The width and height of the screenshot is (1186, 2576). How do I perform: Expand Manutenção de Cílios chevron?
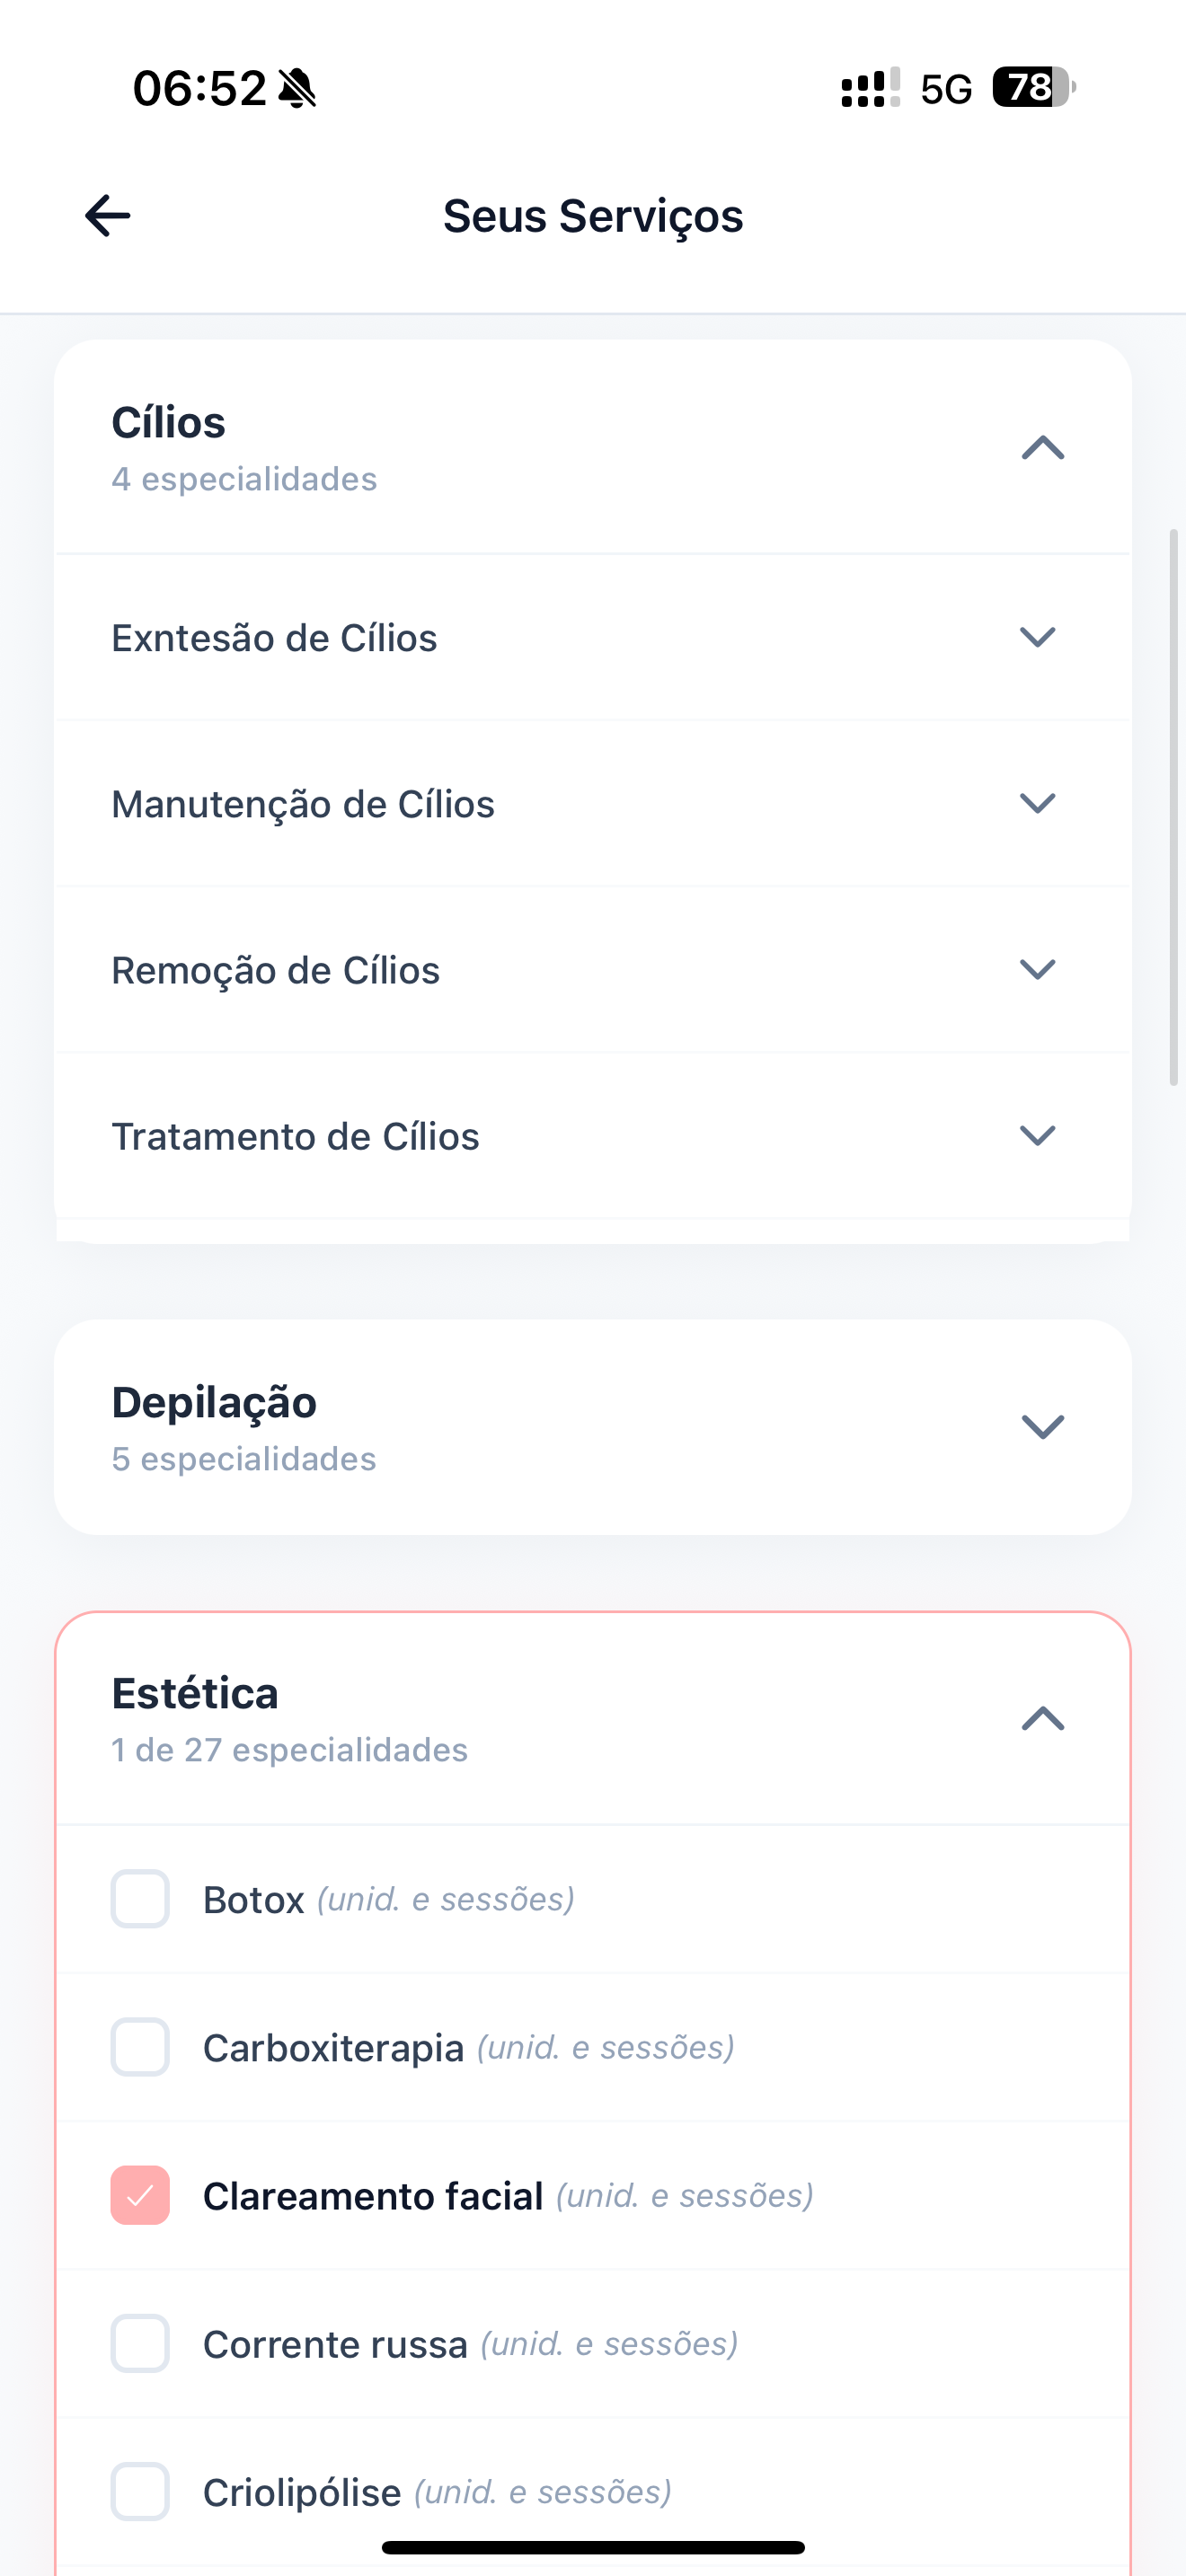1037,803
